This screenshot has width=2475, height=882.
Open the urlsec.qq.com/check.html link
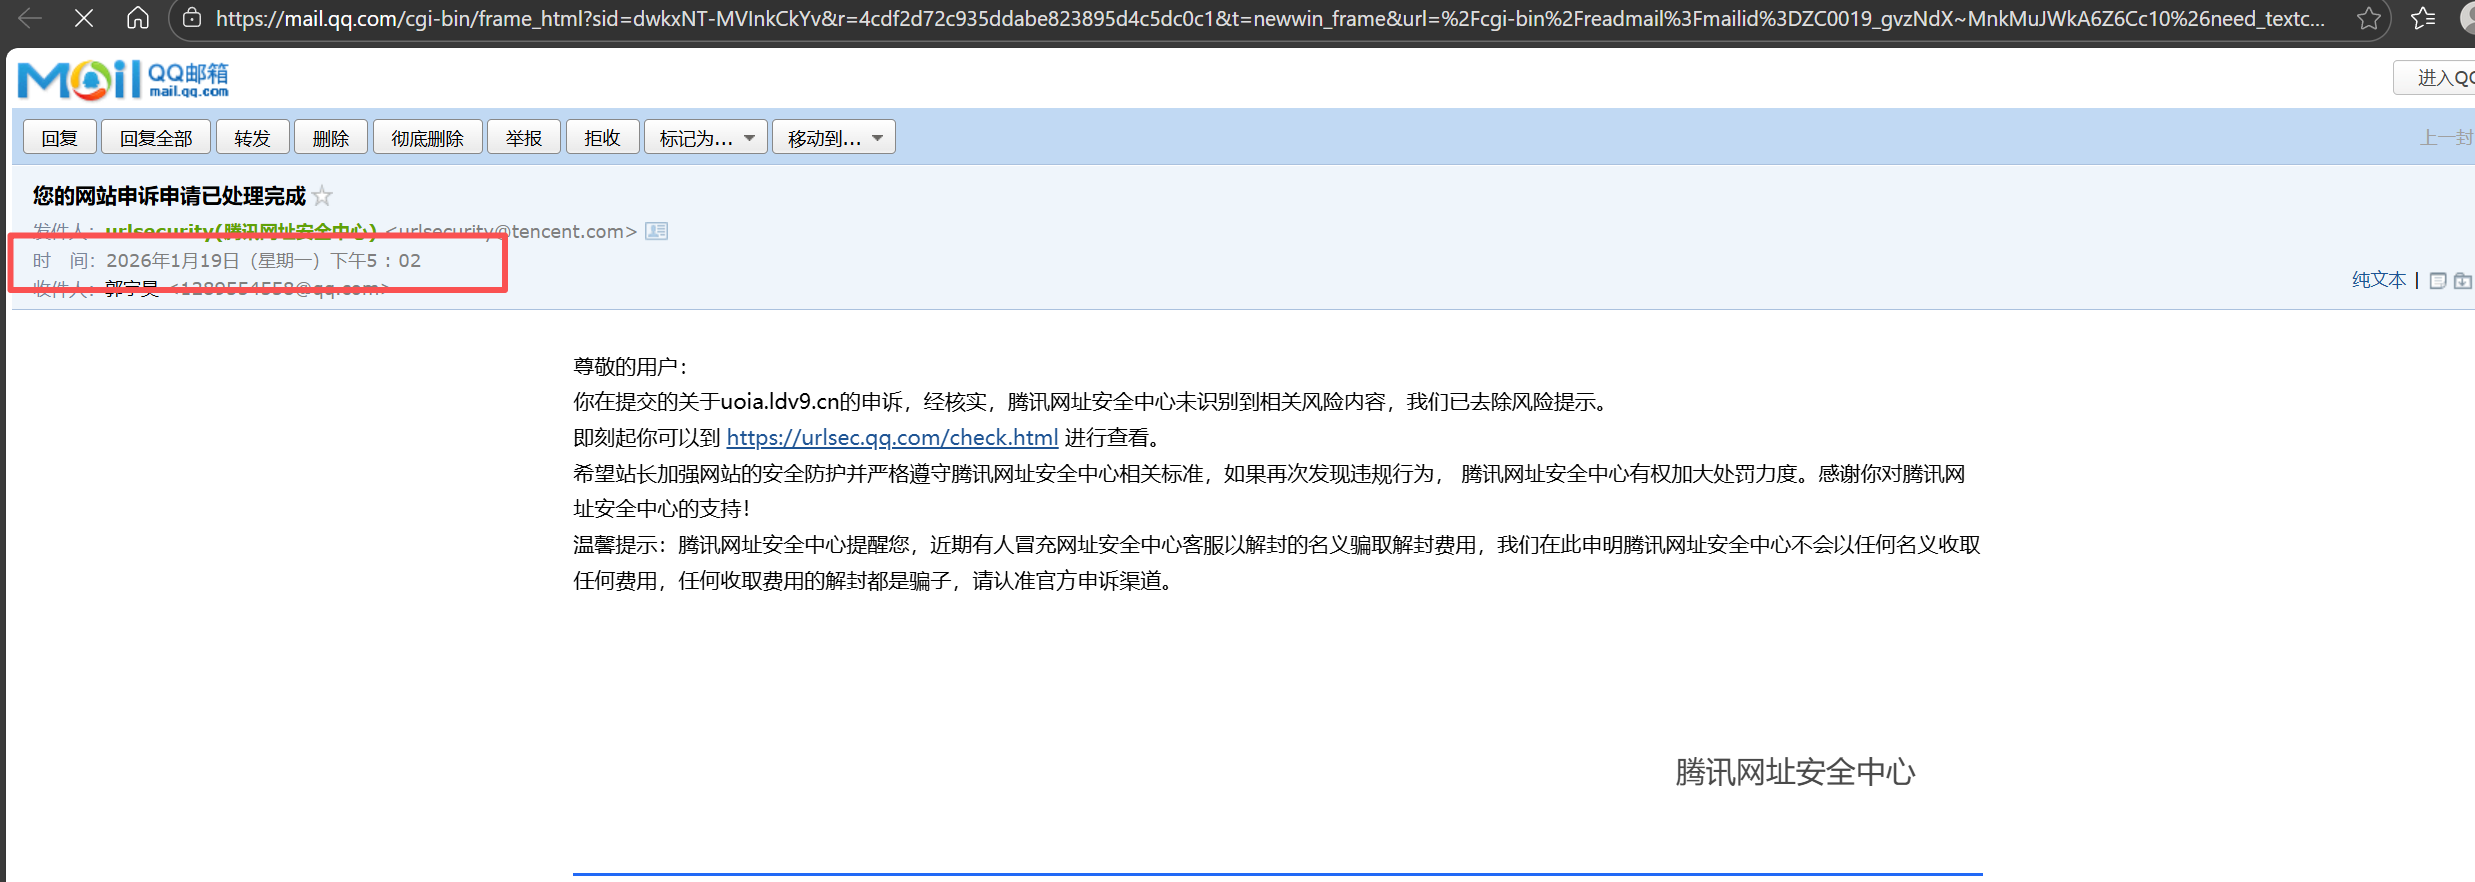click(892, 437)
